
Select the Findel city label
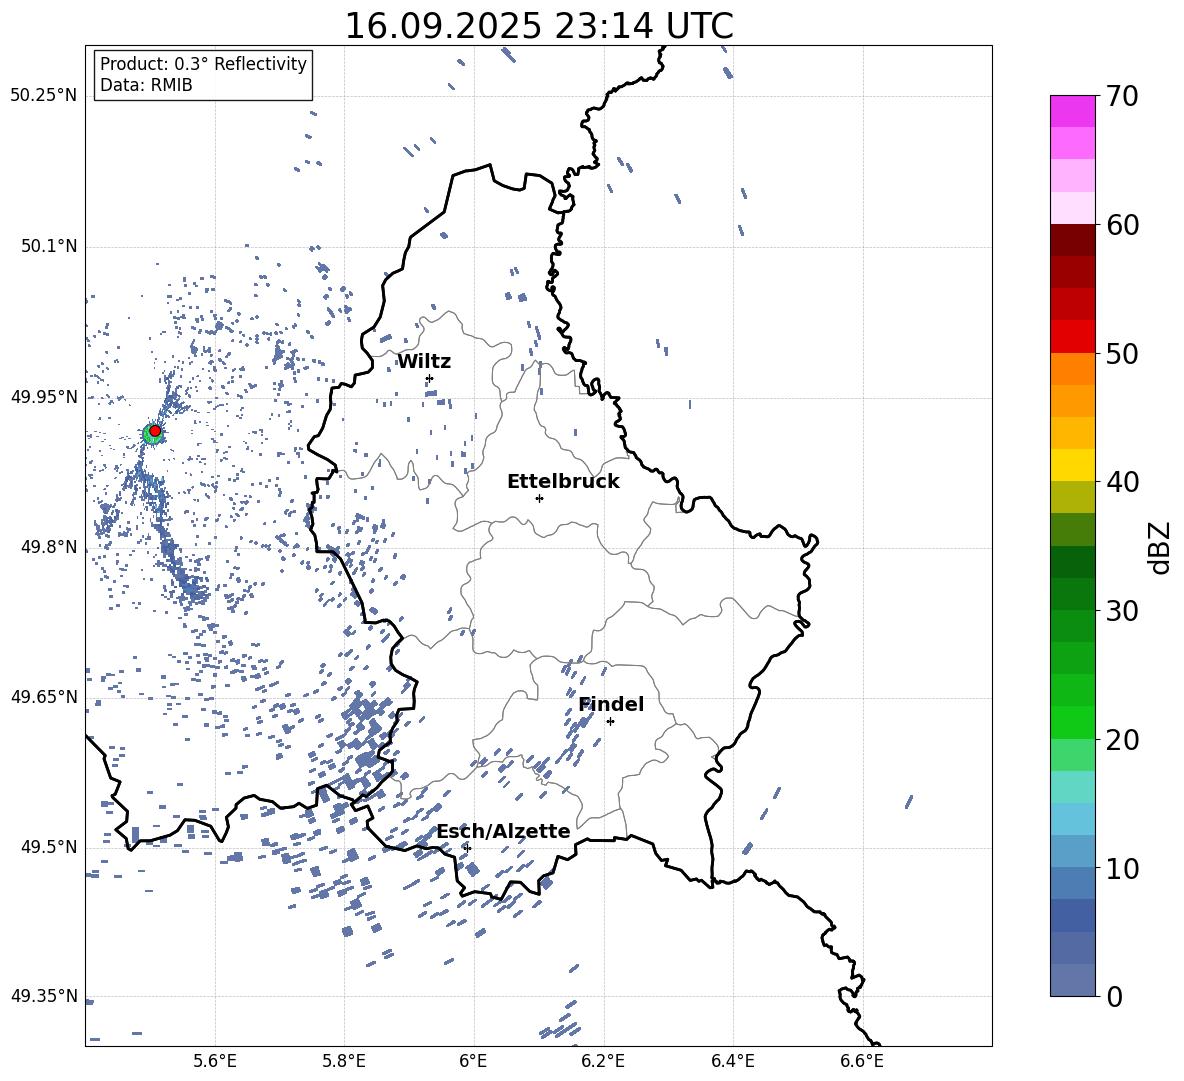coord(611,704)
